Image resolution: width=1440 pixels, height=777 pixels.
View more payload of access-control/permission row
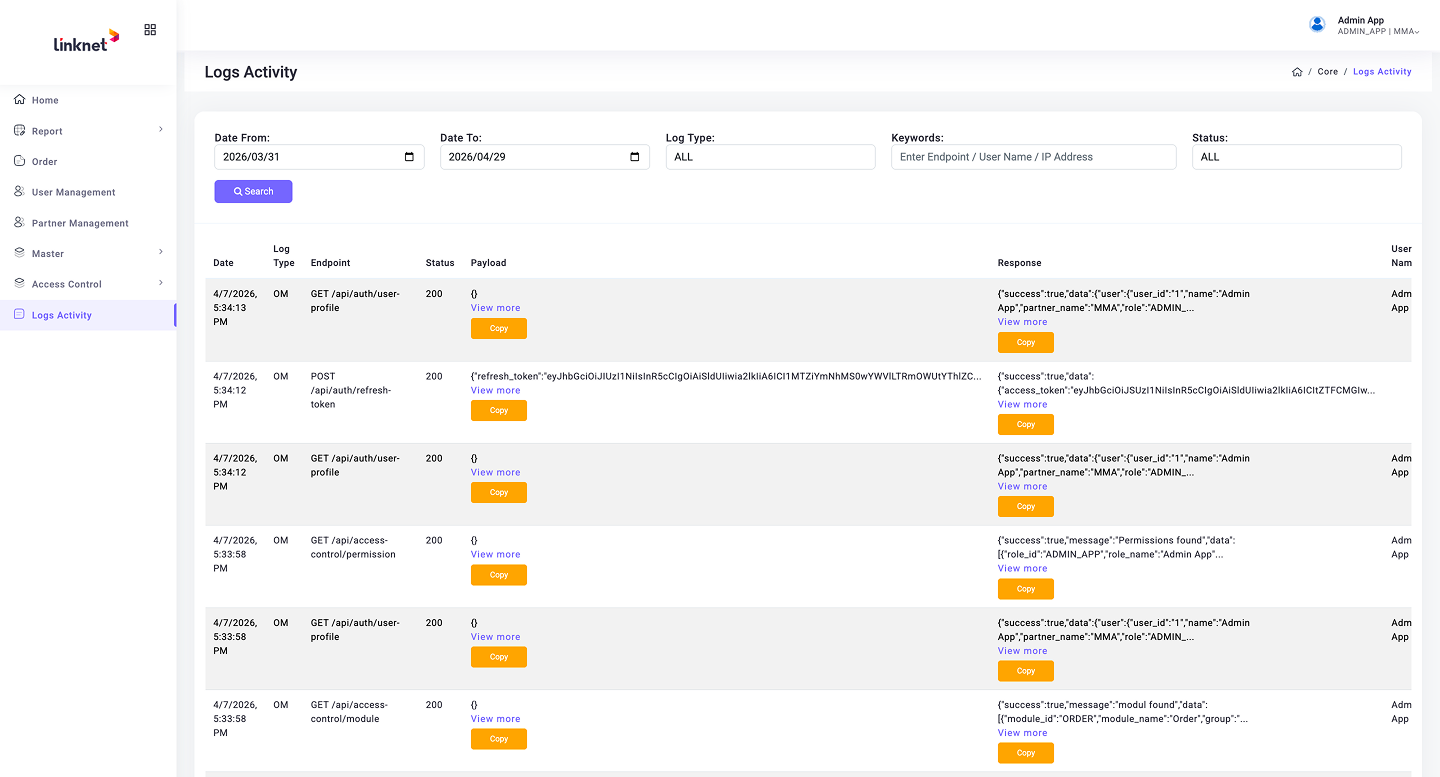click(496, 554)
